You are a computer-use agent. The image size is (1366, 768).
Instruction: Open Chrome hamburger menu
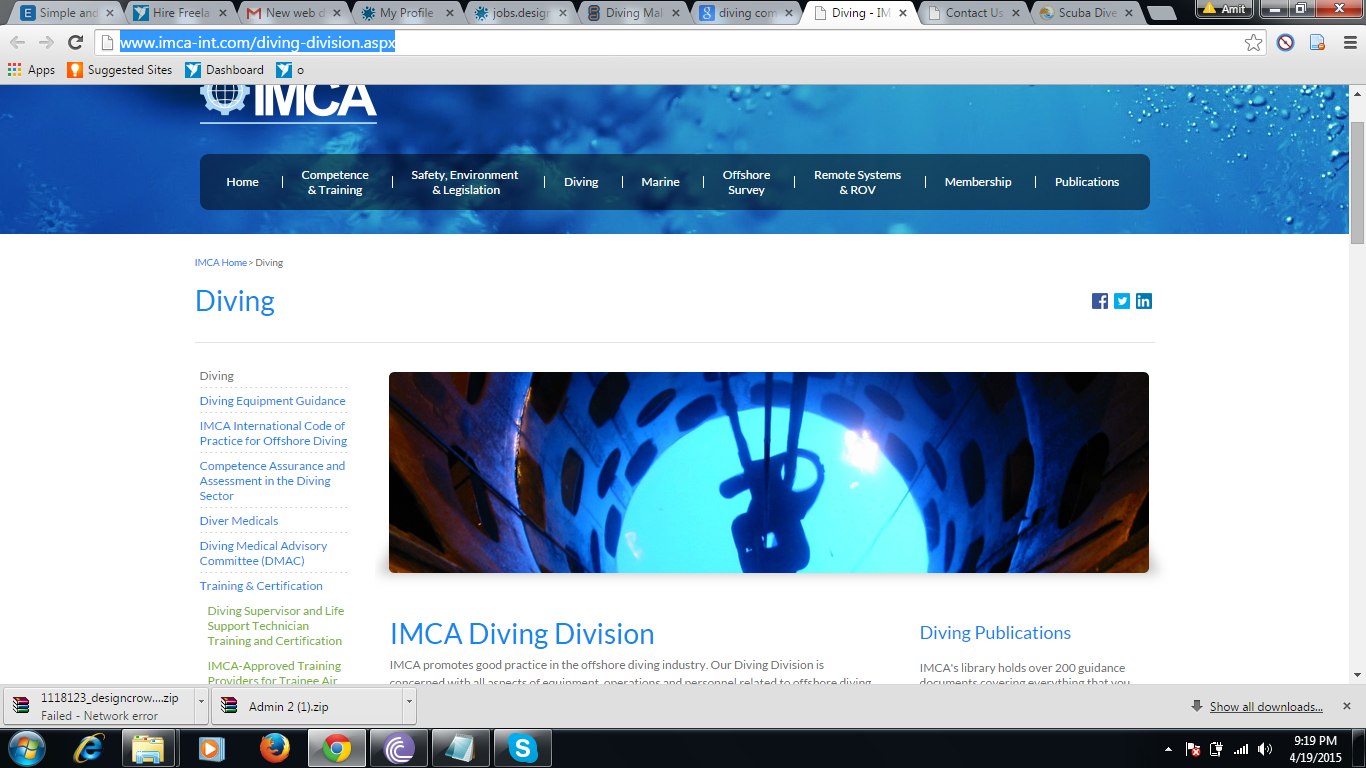(1346, 42)
